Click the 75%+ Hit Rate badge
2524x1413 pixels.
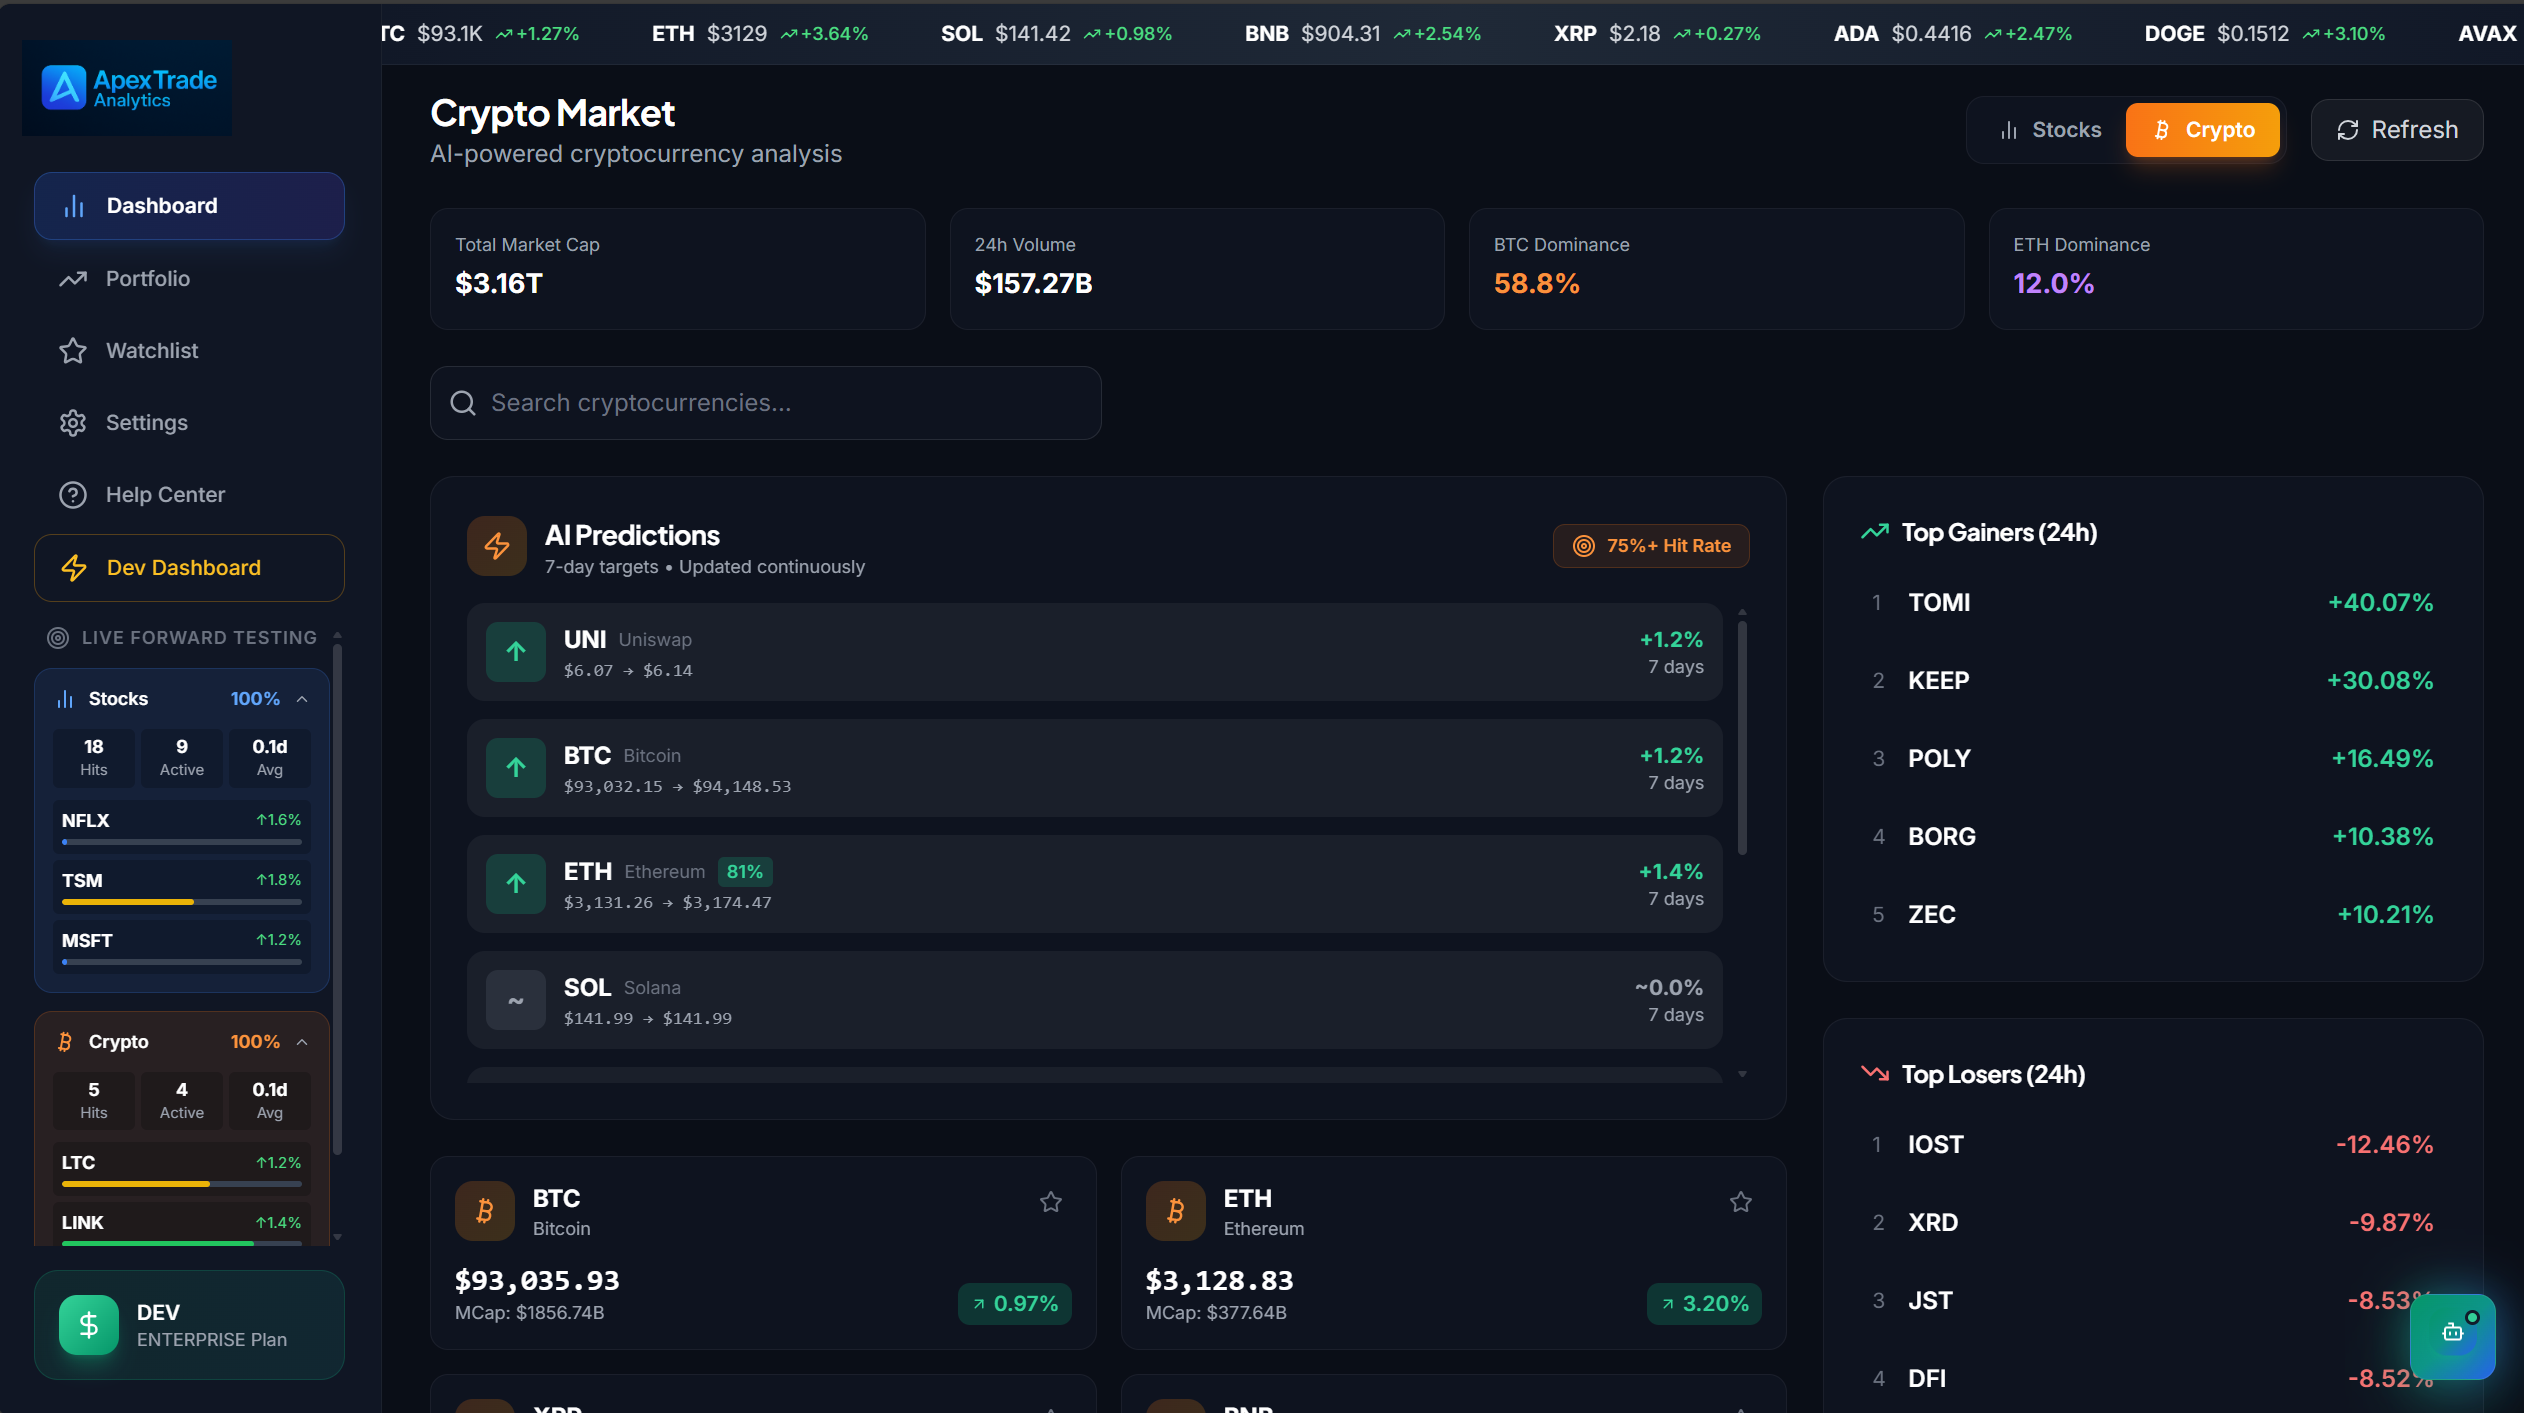(1649, 545)
